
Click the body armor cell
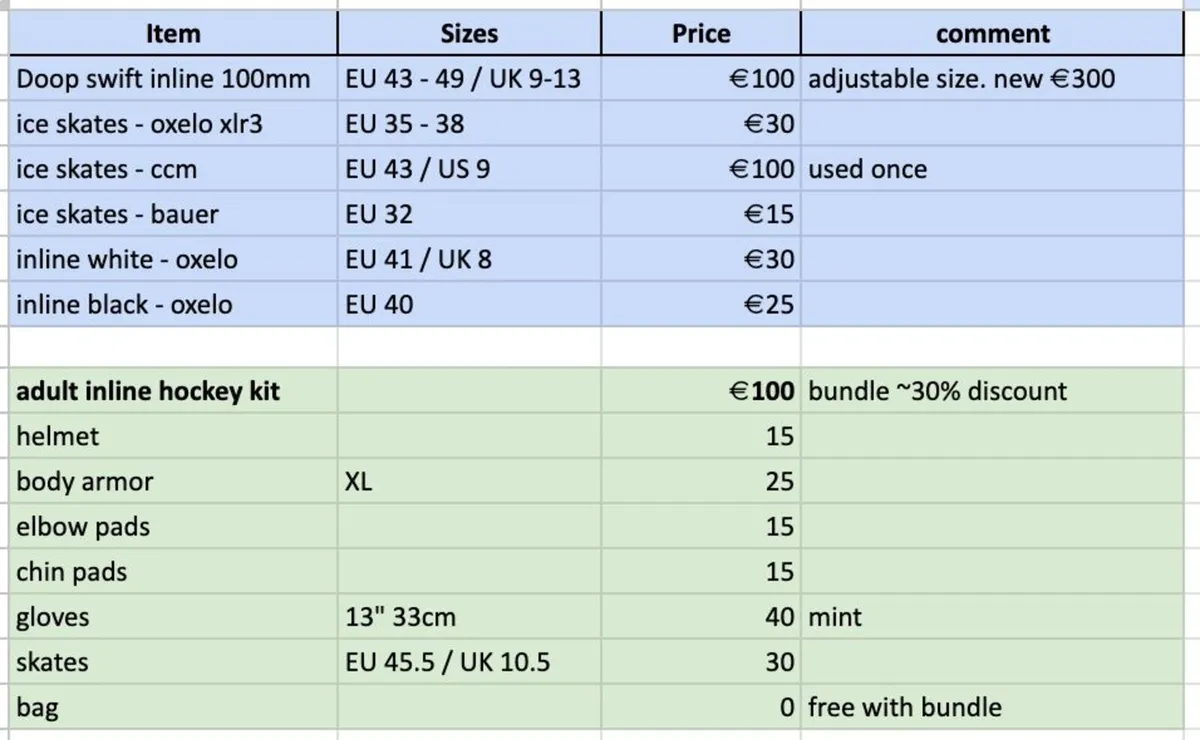coord(173,481)
